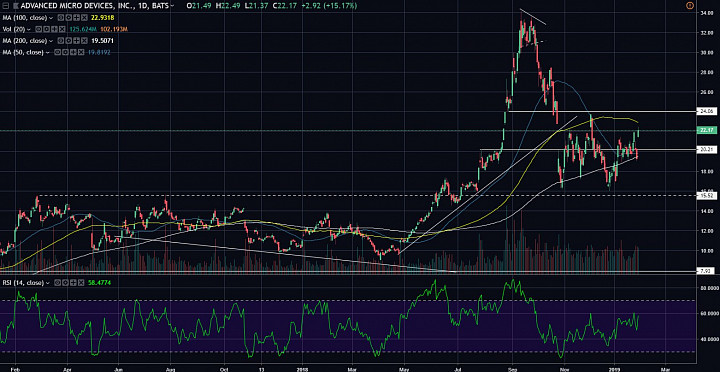
Task: Open settings for MA (100, close)
Action: 68,17
